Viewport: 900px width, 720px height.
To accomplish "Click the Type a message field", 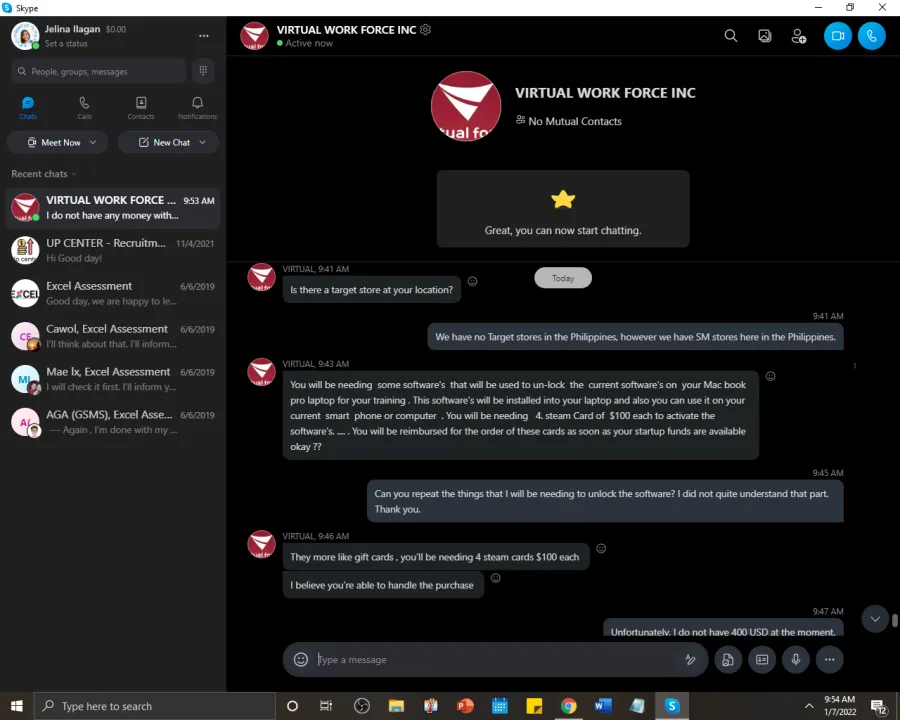I will pyautogui.click(x=496, y=660).
